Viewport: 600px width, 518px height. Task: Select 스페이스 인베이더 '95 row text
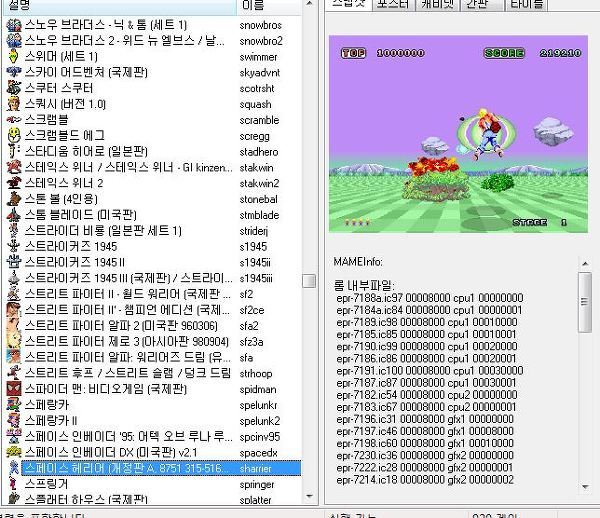click(129, 437)
